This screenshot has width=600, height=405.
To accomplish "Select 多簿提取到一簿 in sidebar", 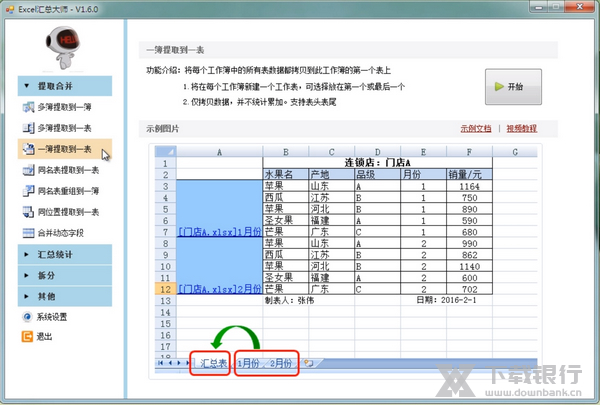I will coord(65,107).
